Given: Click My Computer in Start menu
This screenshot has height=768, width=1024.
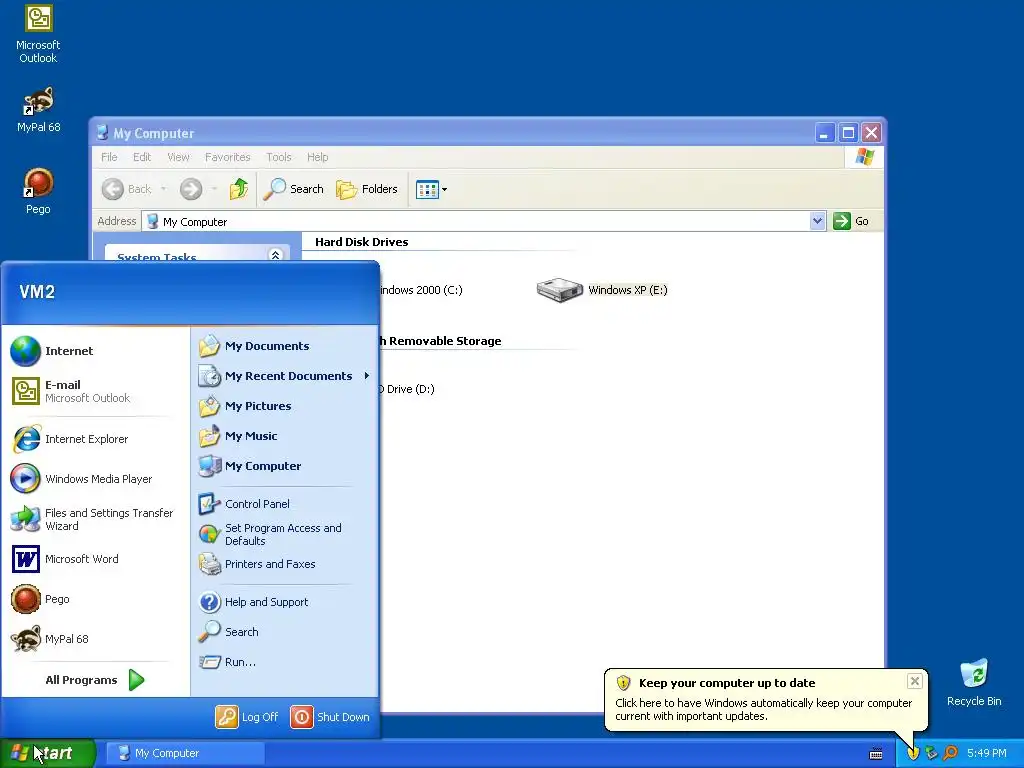Looking at the screenshot, I should coord(285,466).
